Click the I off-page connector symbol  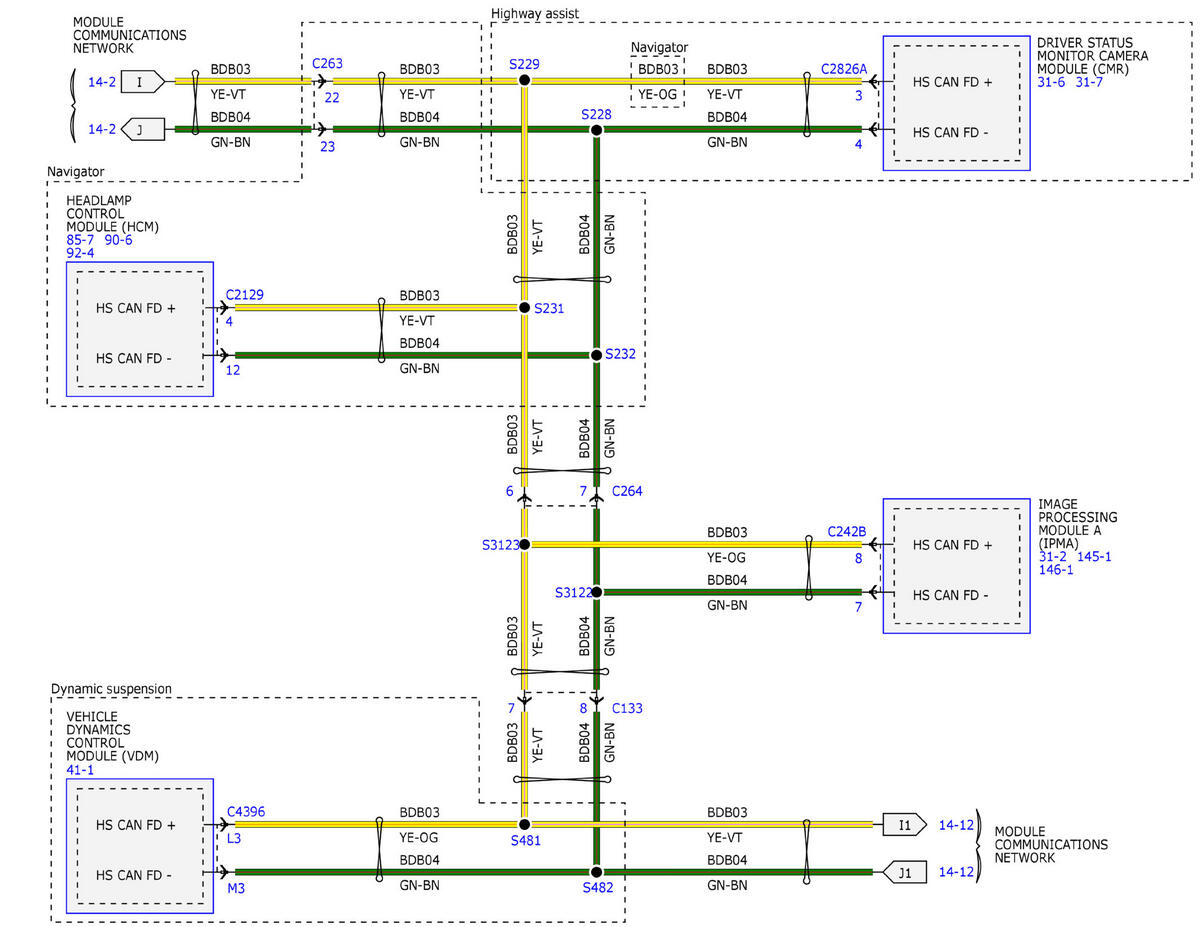(x=143, y=83)
